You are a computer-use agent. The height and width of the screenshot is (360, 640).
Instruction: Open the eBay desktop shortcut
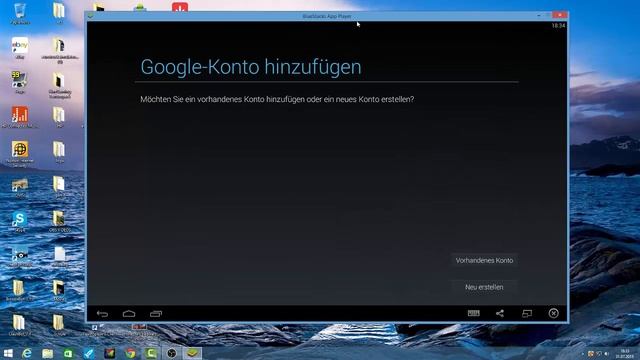coord(20,48)
